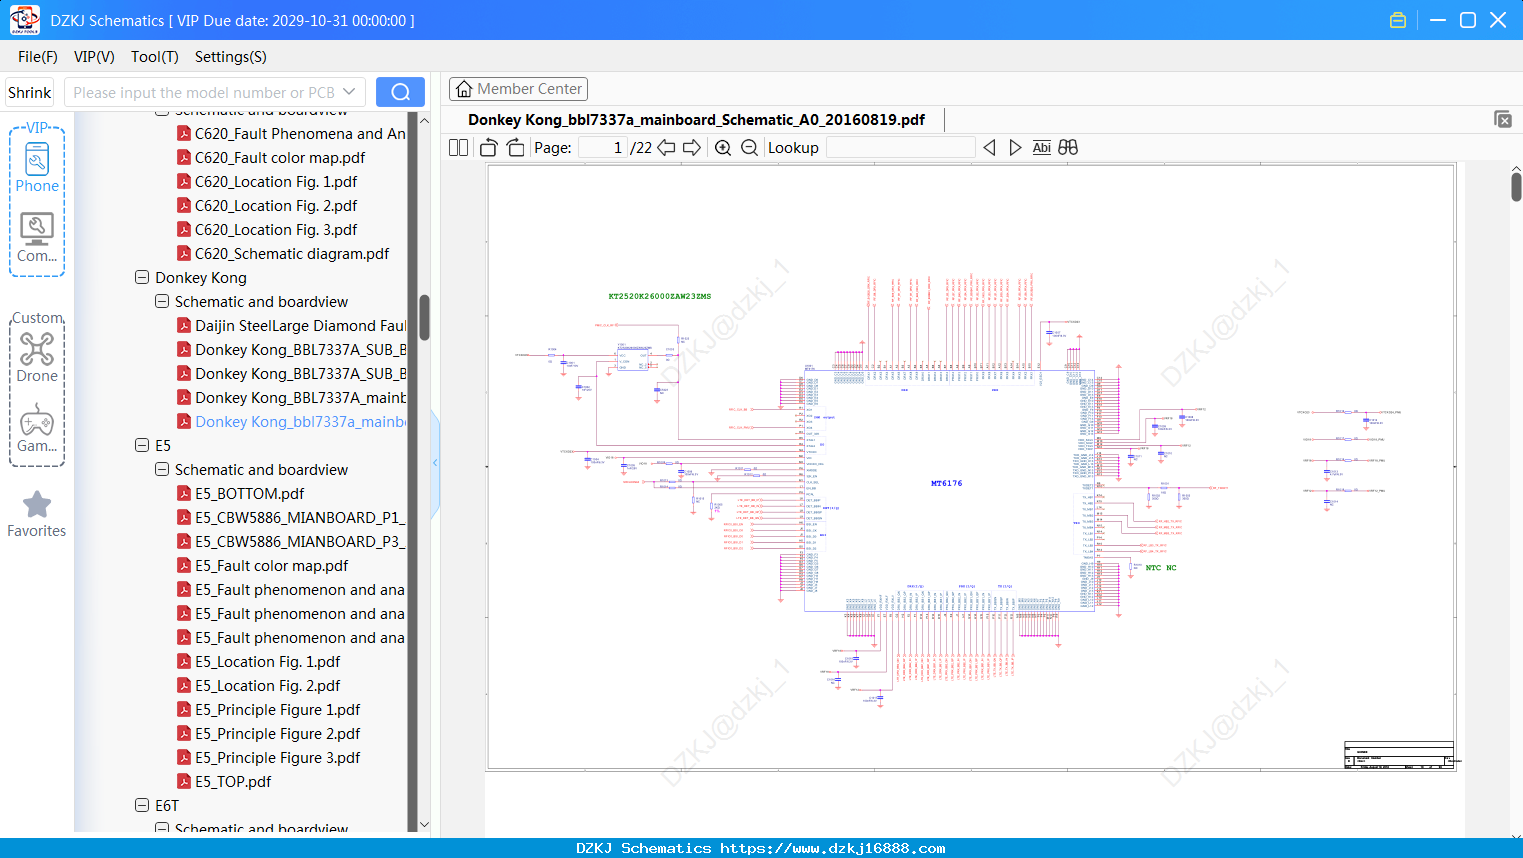Collapse Schematic and boardview under Donkey Kong
Screen dimensions: 1523x858
click(x=162, y=301)
